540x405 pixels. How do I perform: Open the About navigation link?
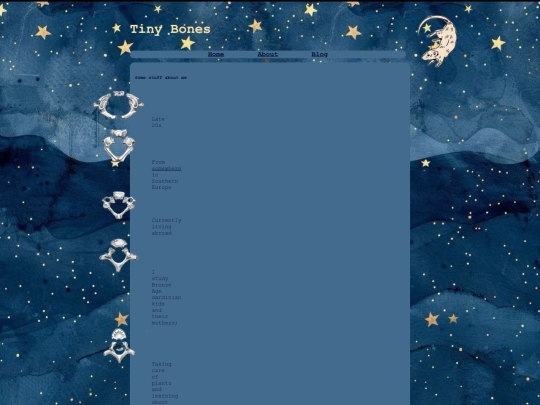tap(268, 54)
